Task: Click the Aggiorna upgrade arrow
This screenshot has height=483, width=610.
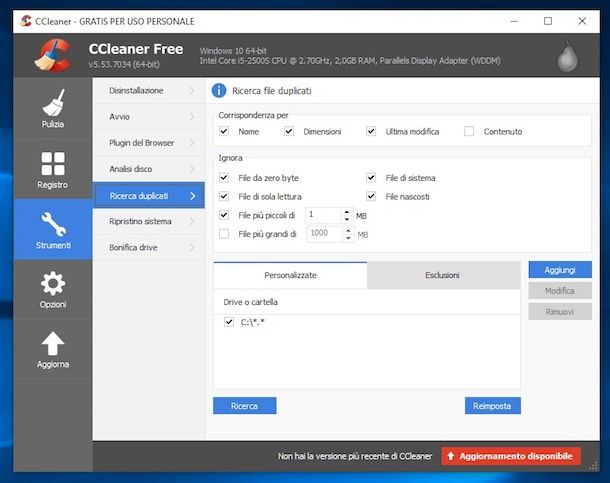Action: point(53,349)
